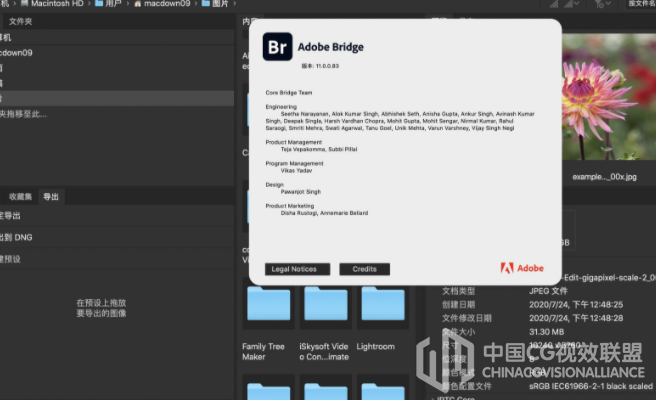
Task: Select the iSkysoft Video Converter folder icon
Action: [x=325, y=304]
